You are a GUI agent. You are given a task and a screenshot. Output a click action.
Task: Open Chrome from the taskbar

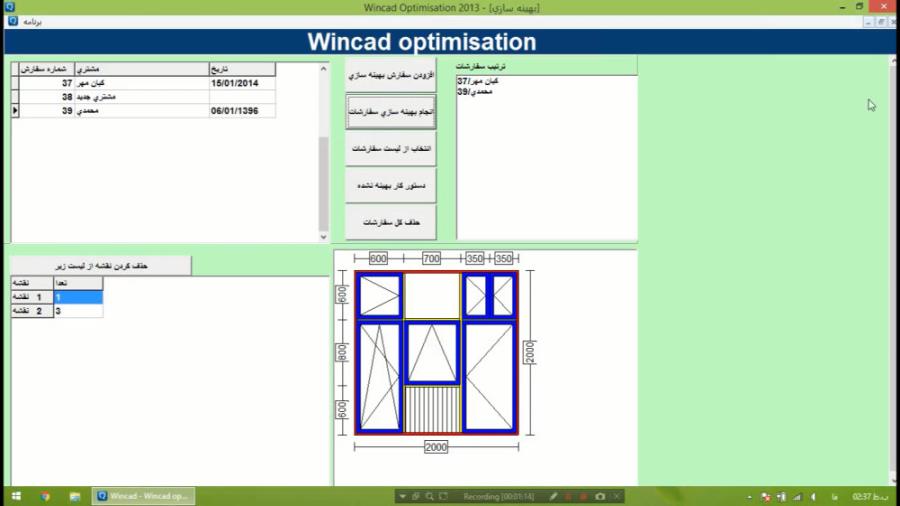coord(45,496)
